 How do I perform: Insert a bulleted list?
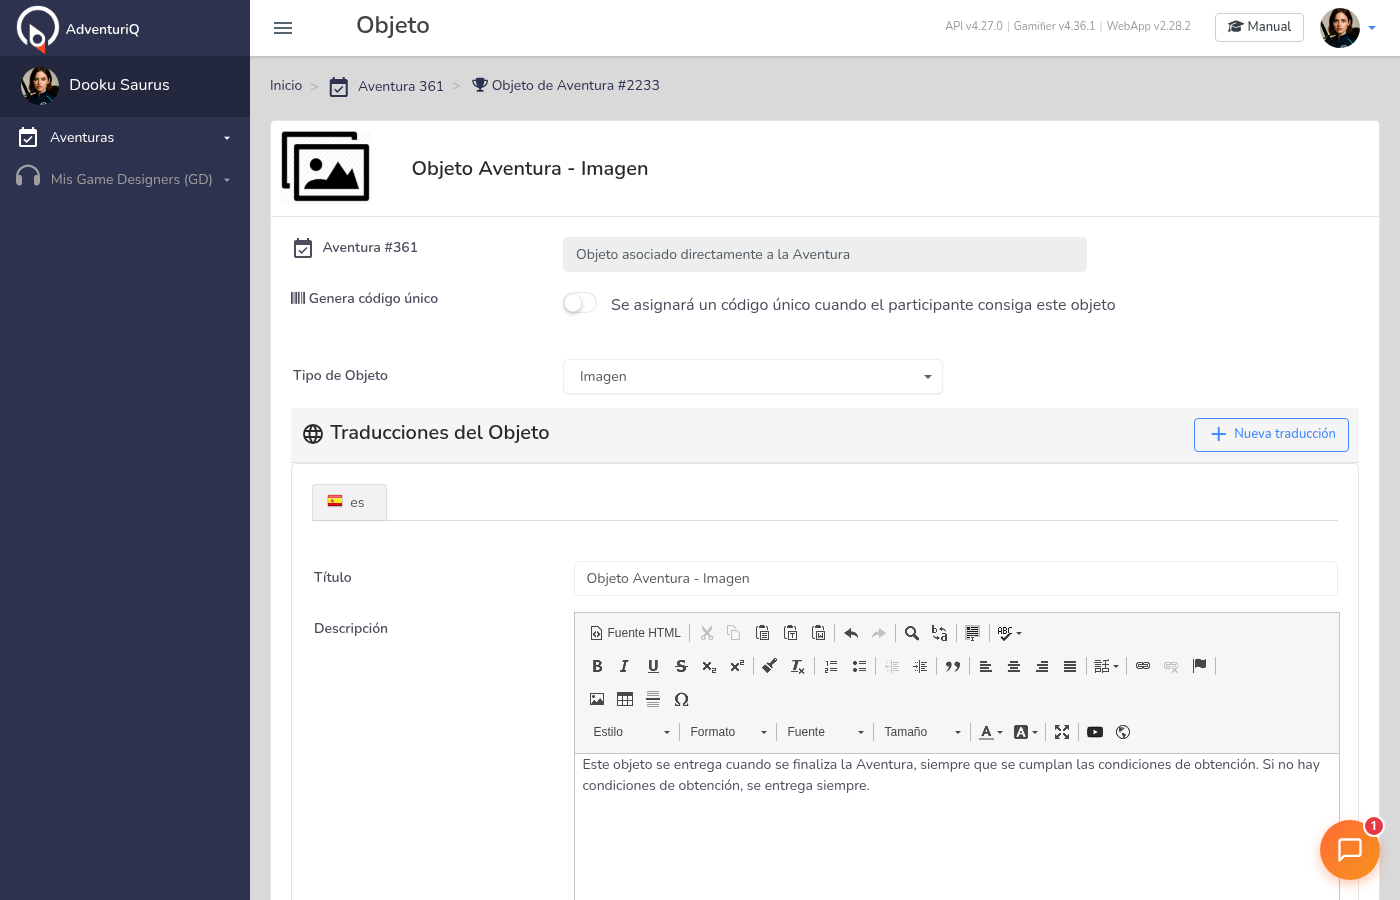coord(859,666)
